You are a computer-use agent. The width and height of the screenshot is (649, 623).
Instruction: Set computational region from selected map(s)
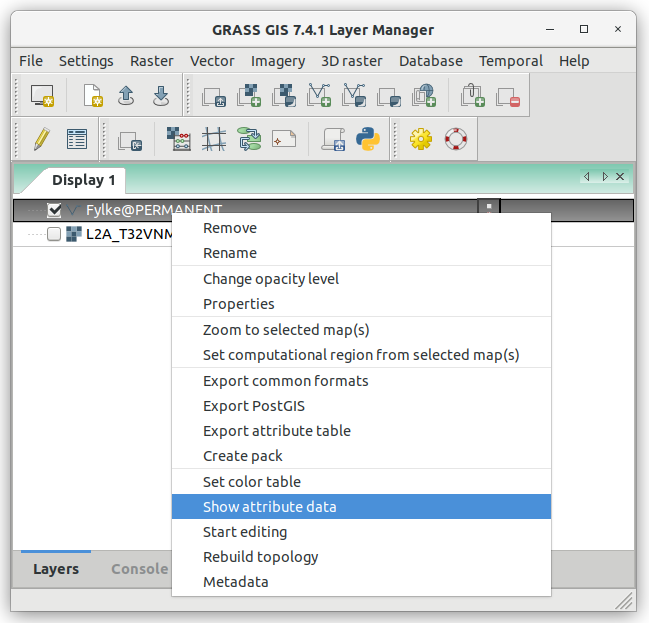[x=361, y=355]
